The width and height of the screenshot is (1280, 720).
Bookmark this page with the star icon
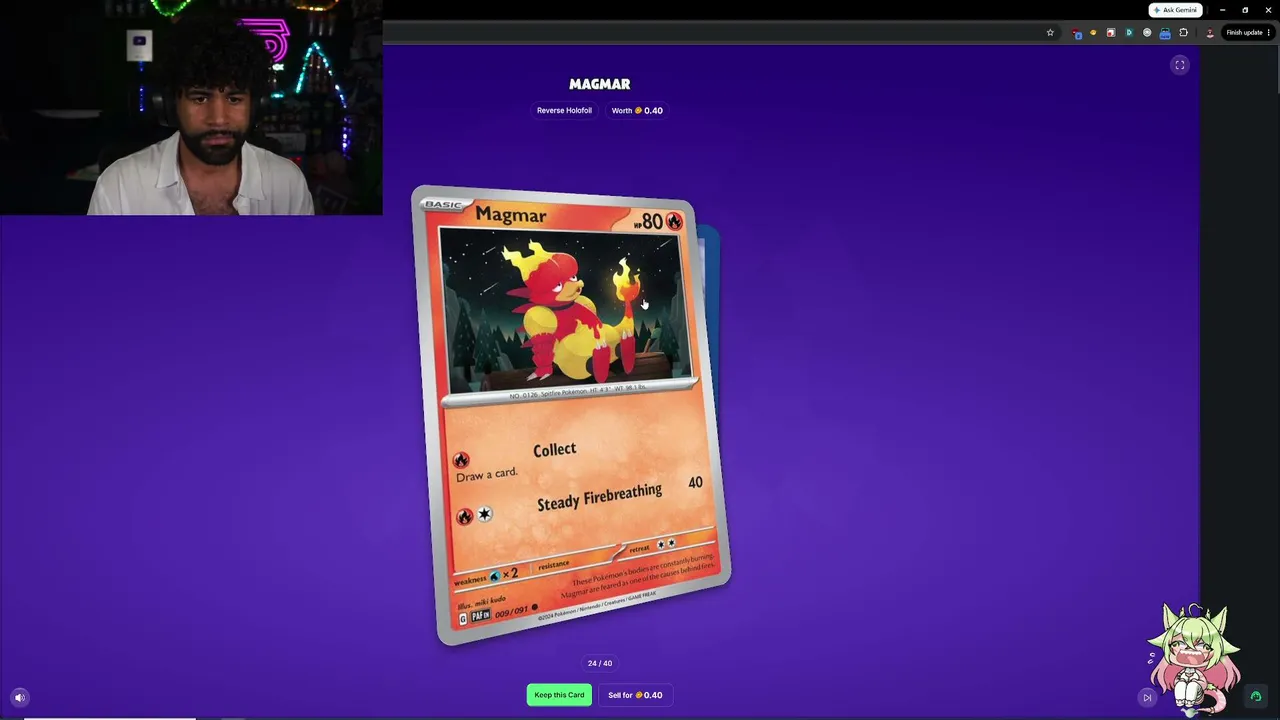click(1050, 33)
